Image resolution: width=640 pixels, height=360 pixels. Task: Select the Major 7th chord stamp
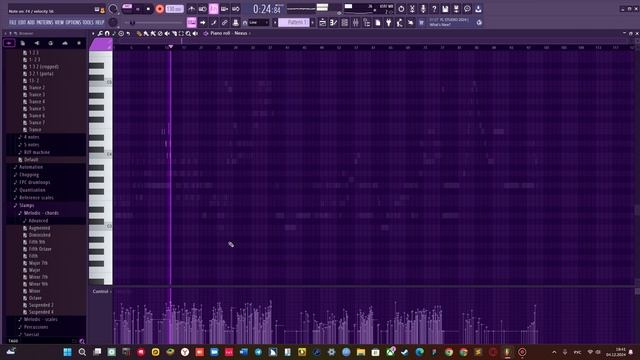point(38,263)
